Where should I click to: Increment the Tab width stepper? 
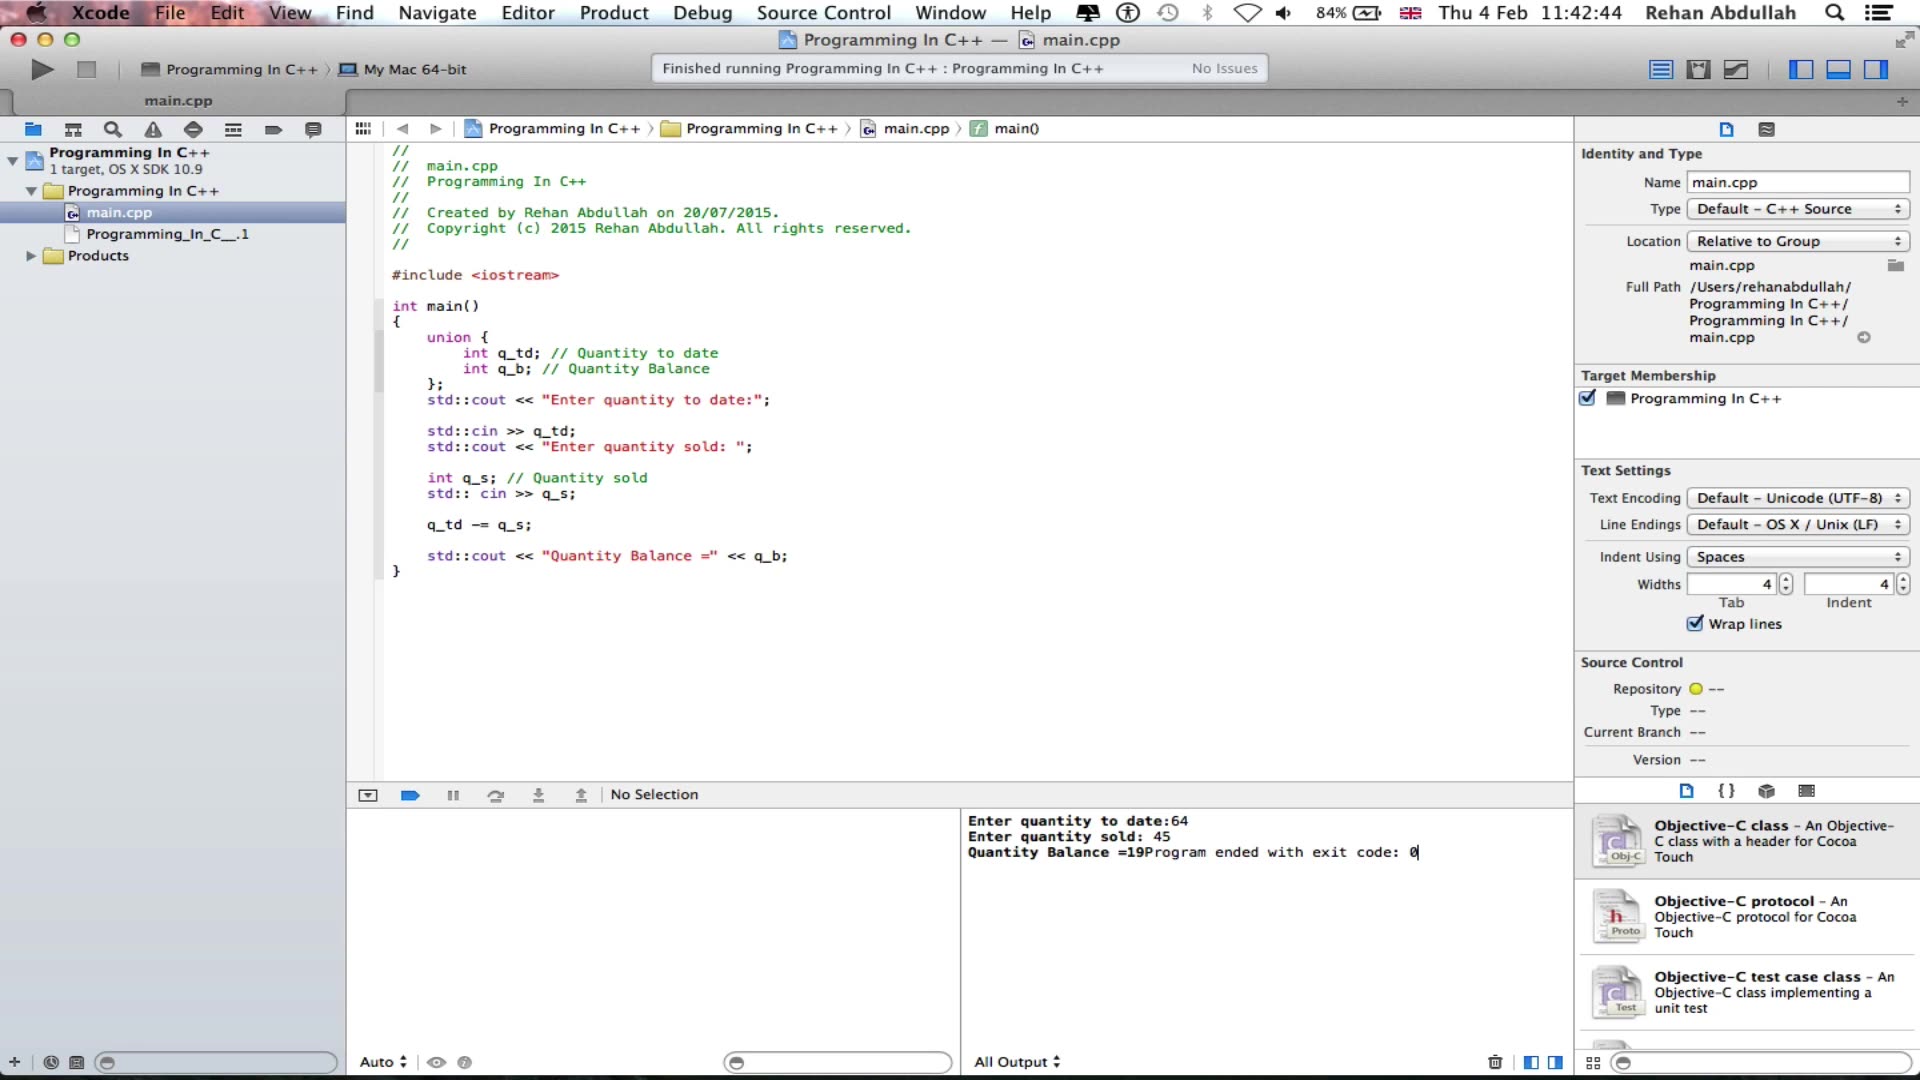coord(1786,579)
